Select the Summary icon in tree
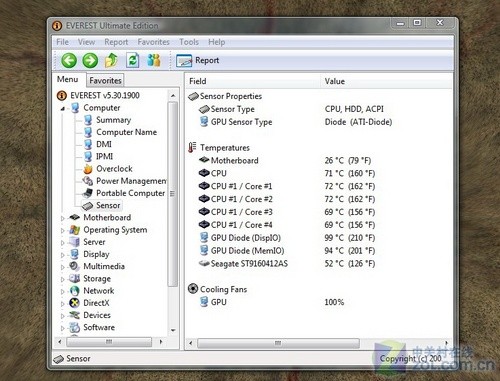 point(88,120)
